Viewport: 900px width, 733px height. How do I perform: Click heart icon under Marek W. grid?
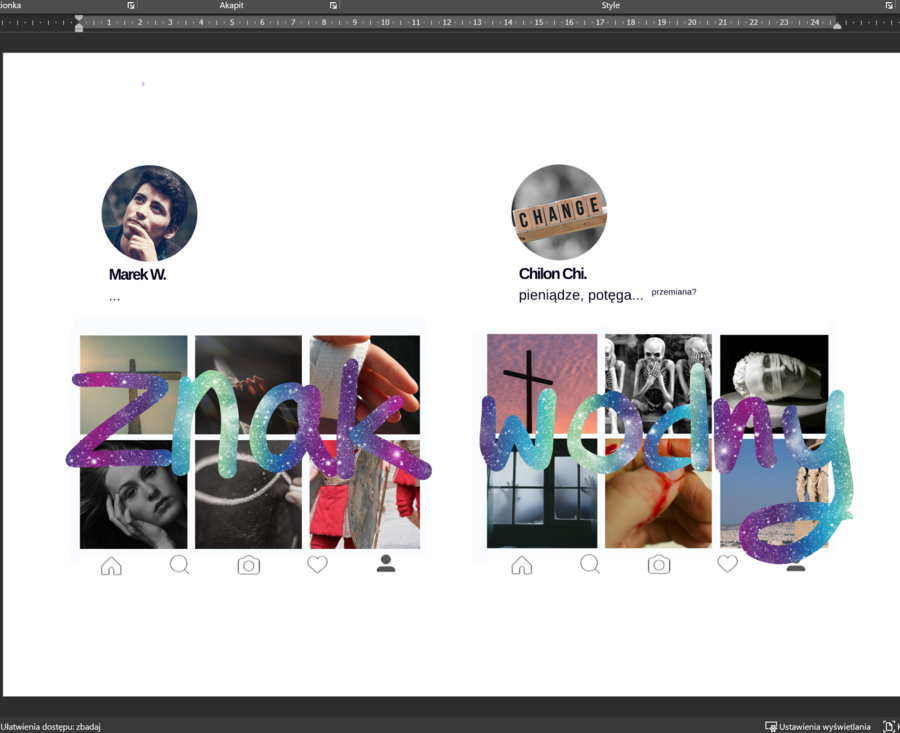point(317,565)
